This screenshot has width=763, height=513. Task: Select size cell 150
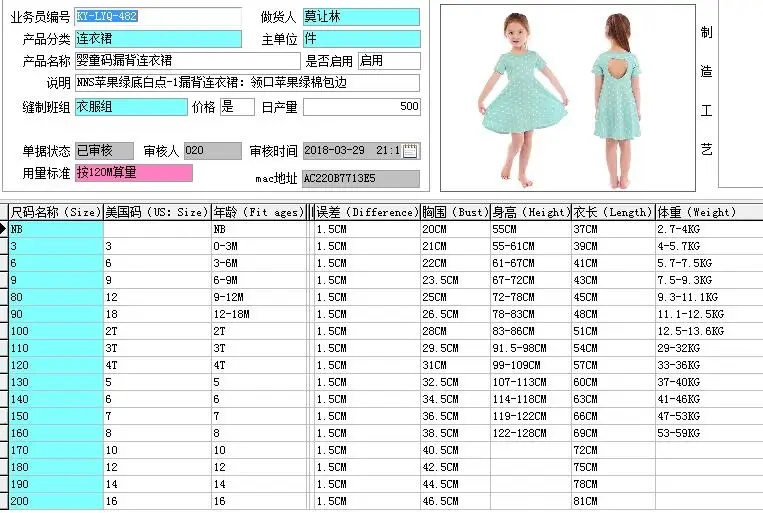[x=56, y=417]
